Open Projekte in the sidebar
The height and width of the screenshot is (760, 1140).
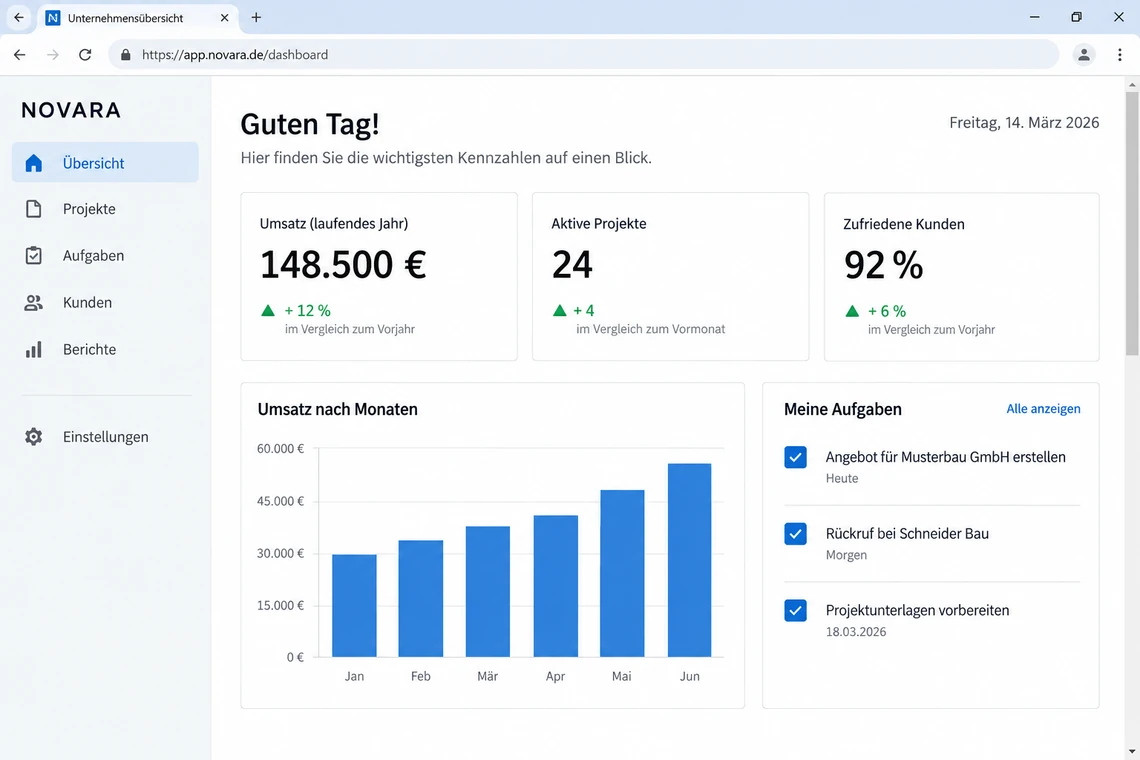tap(105, 209)
